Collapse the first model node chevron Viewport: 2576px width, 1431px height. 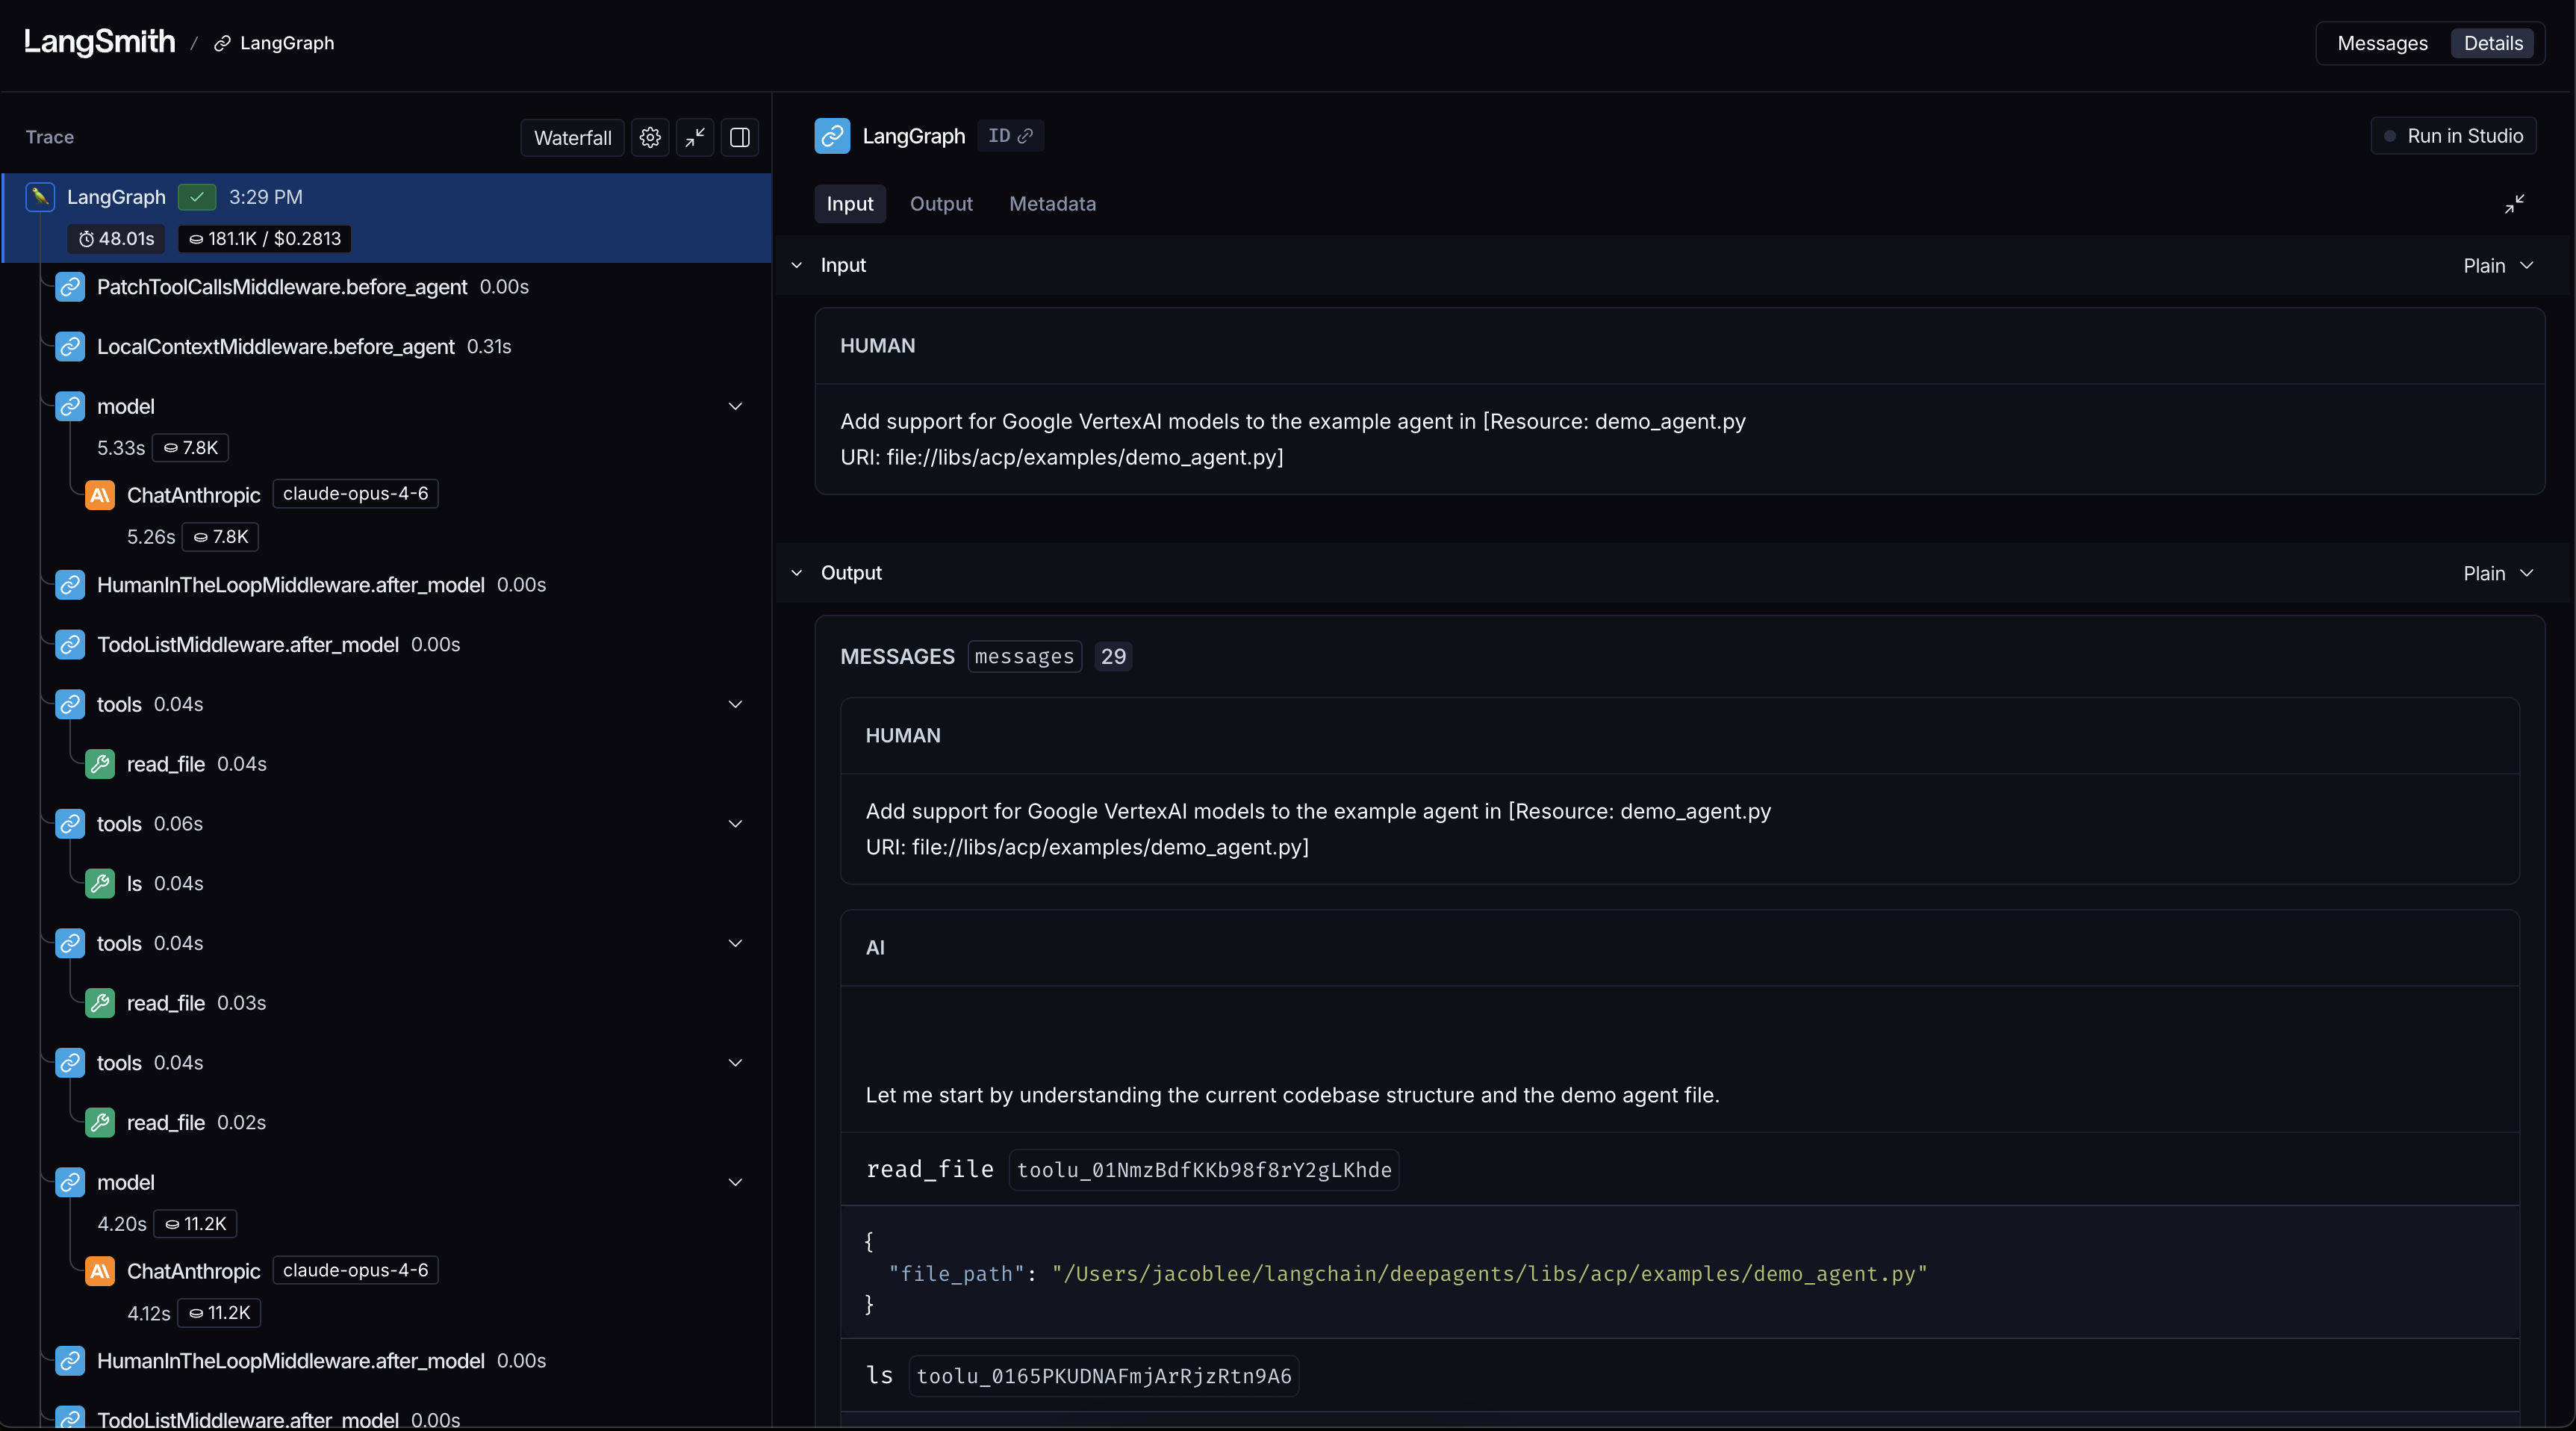click(735, 406)
